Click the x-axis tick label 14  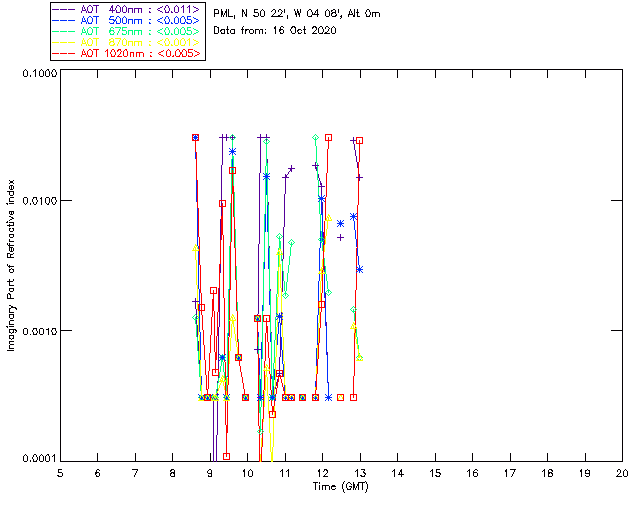(398, 473)
